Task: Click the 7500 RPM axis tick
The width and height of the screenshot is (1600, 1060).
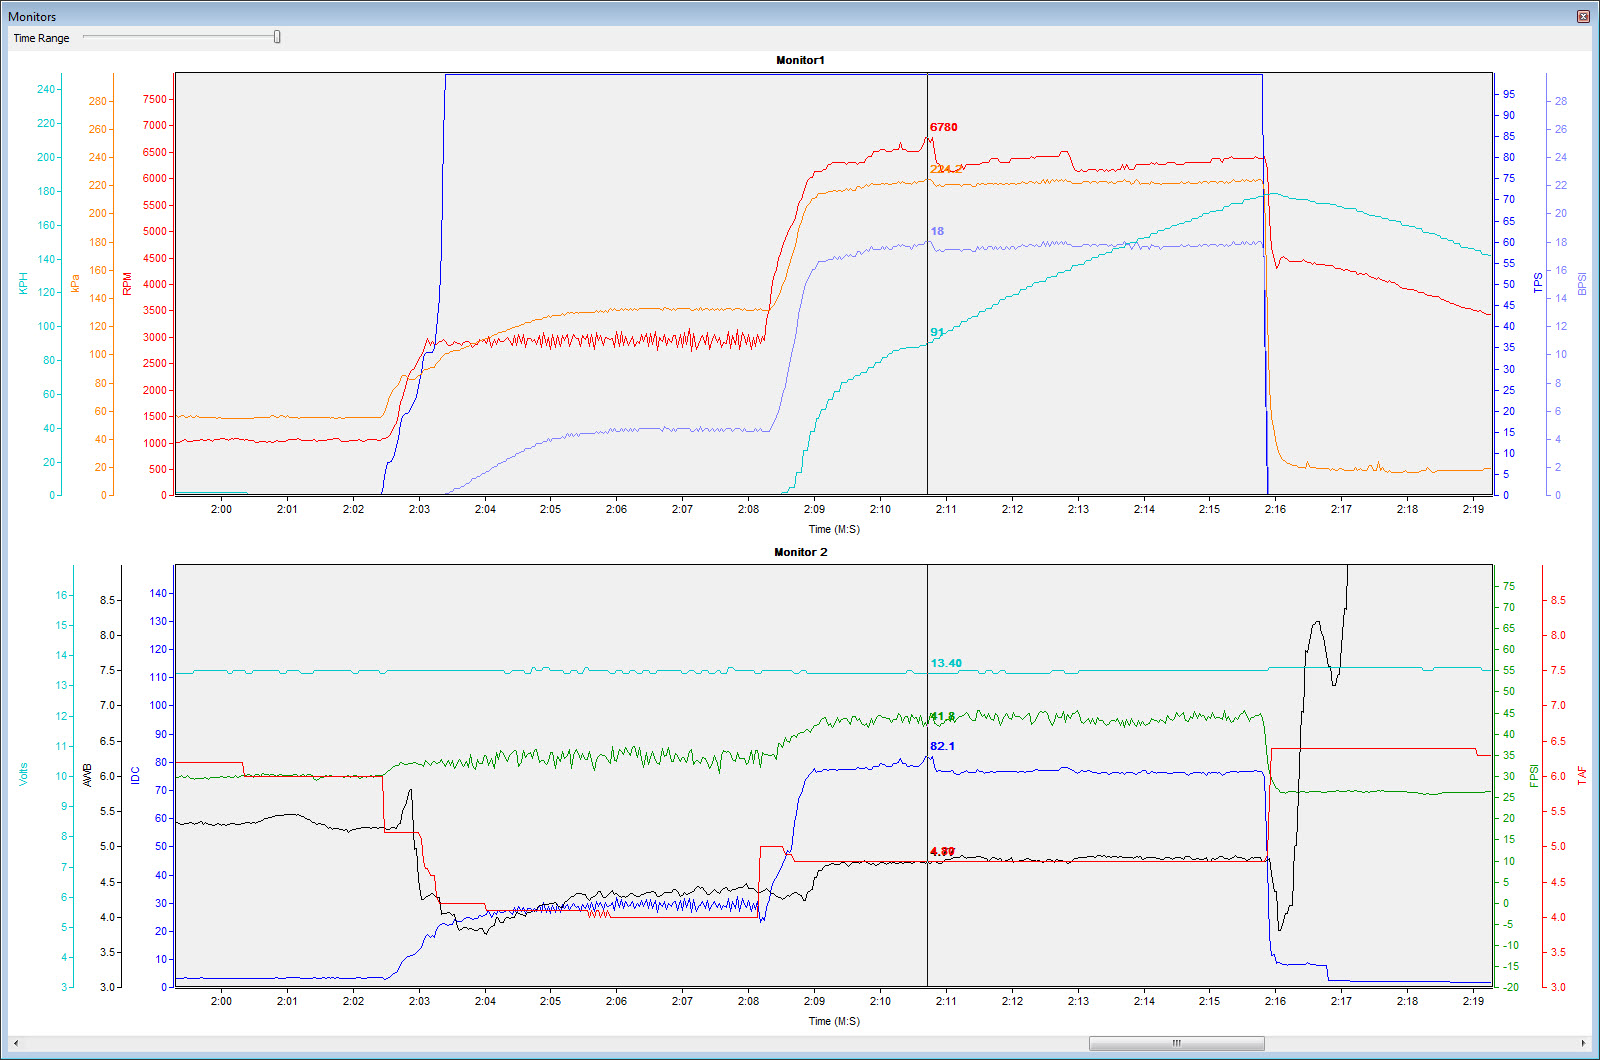Action: (x=155, y=99)
